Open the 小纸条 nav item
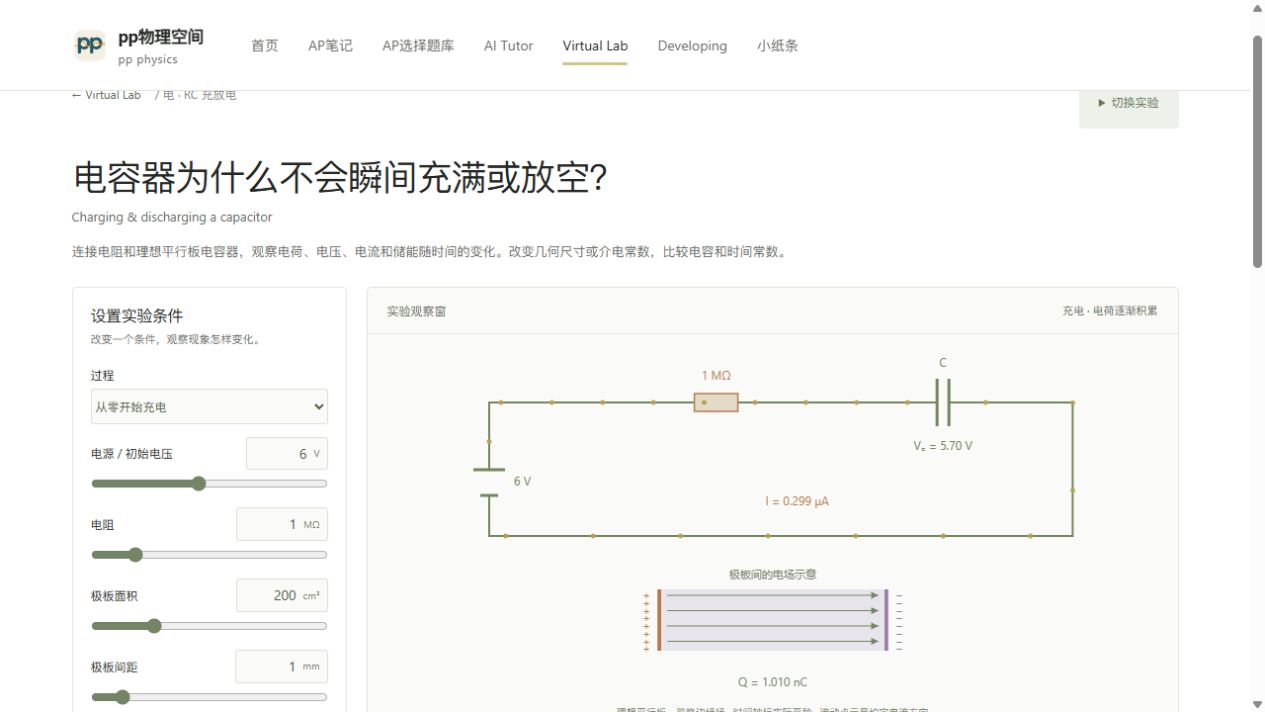This screenshot has height=712, width=1265. [777, 46]
